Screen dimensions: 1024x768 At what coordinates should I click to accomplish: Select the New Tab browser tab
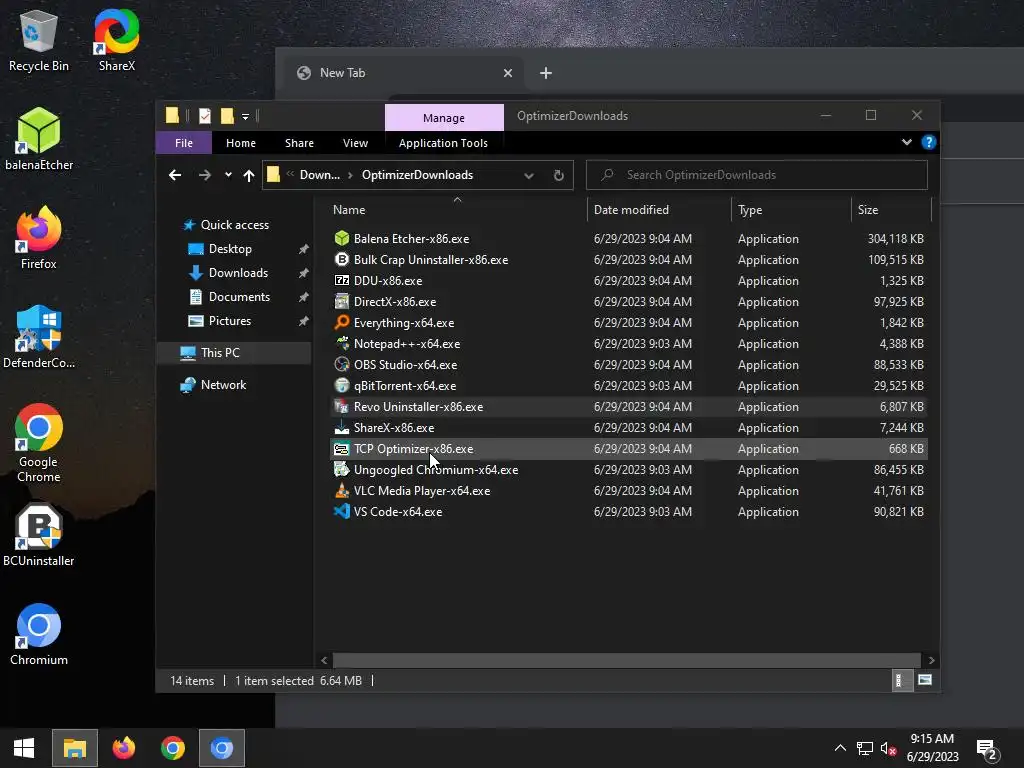[x=405, y=73]
